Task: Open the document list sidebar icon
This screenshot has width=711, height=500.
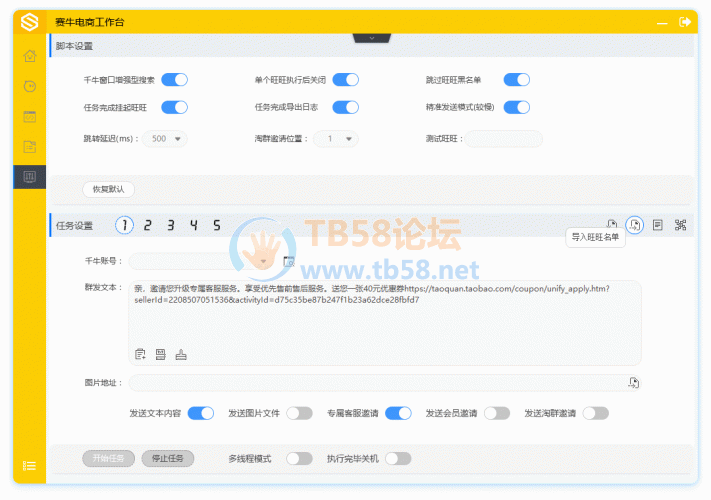Action: pyautogui.click(x=30, y=146)
